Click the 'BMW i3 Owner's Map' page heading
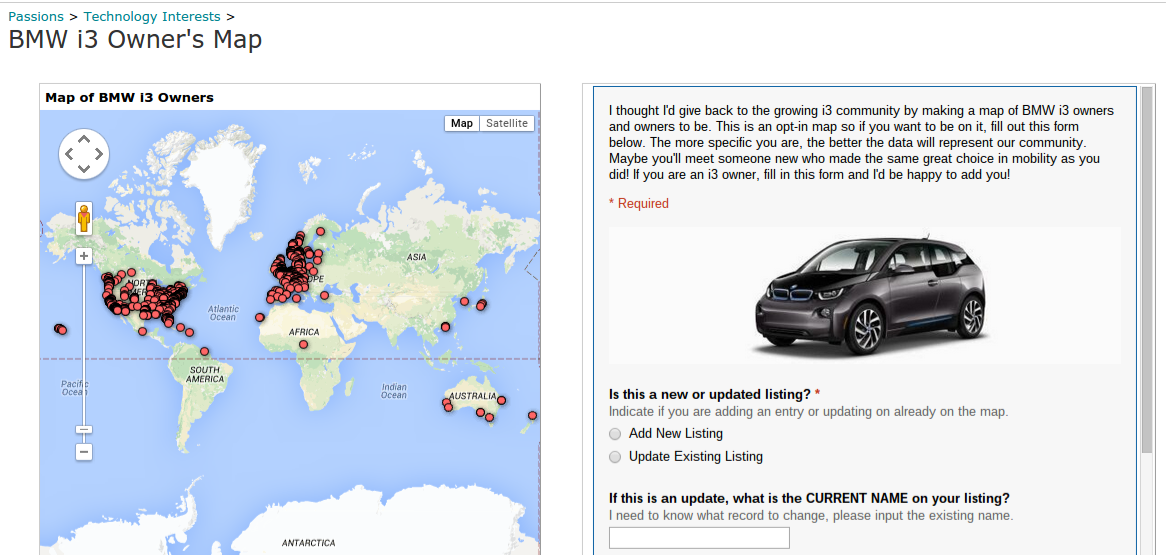 (x=135, y=39)
